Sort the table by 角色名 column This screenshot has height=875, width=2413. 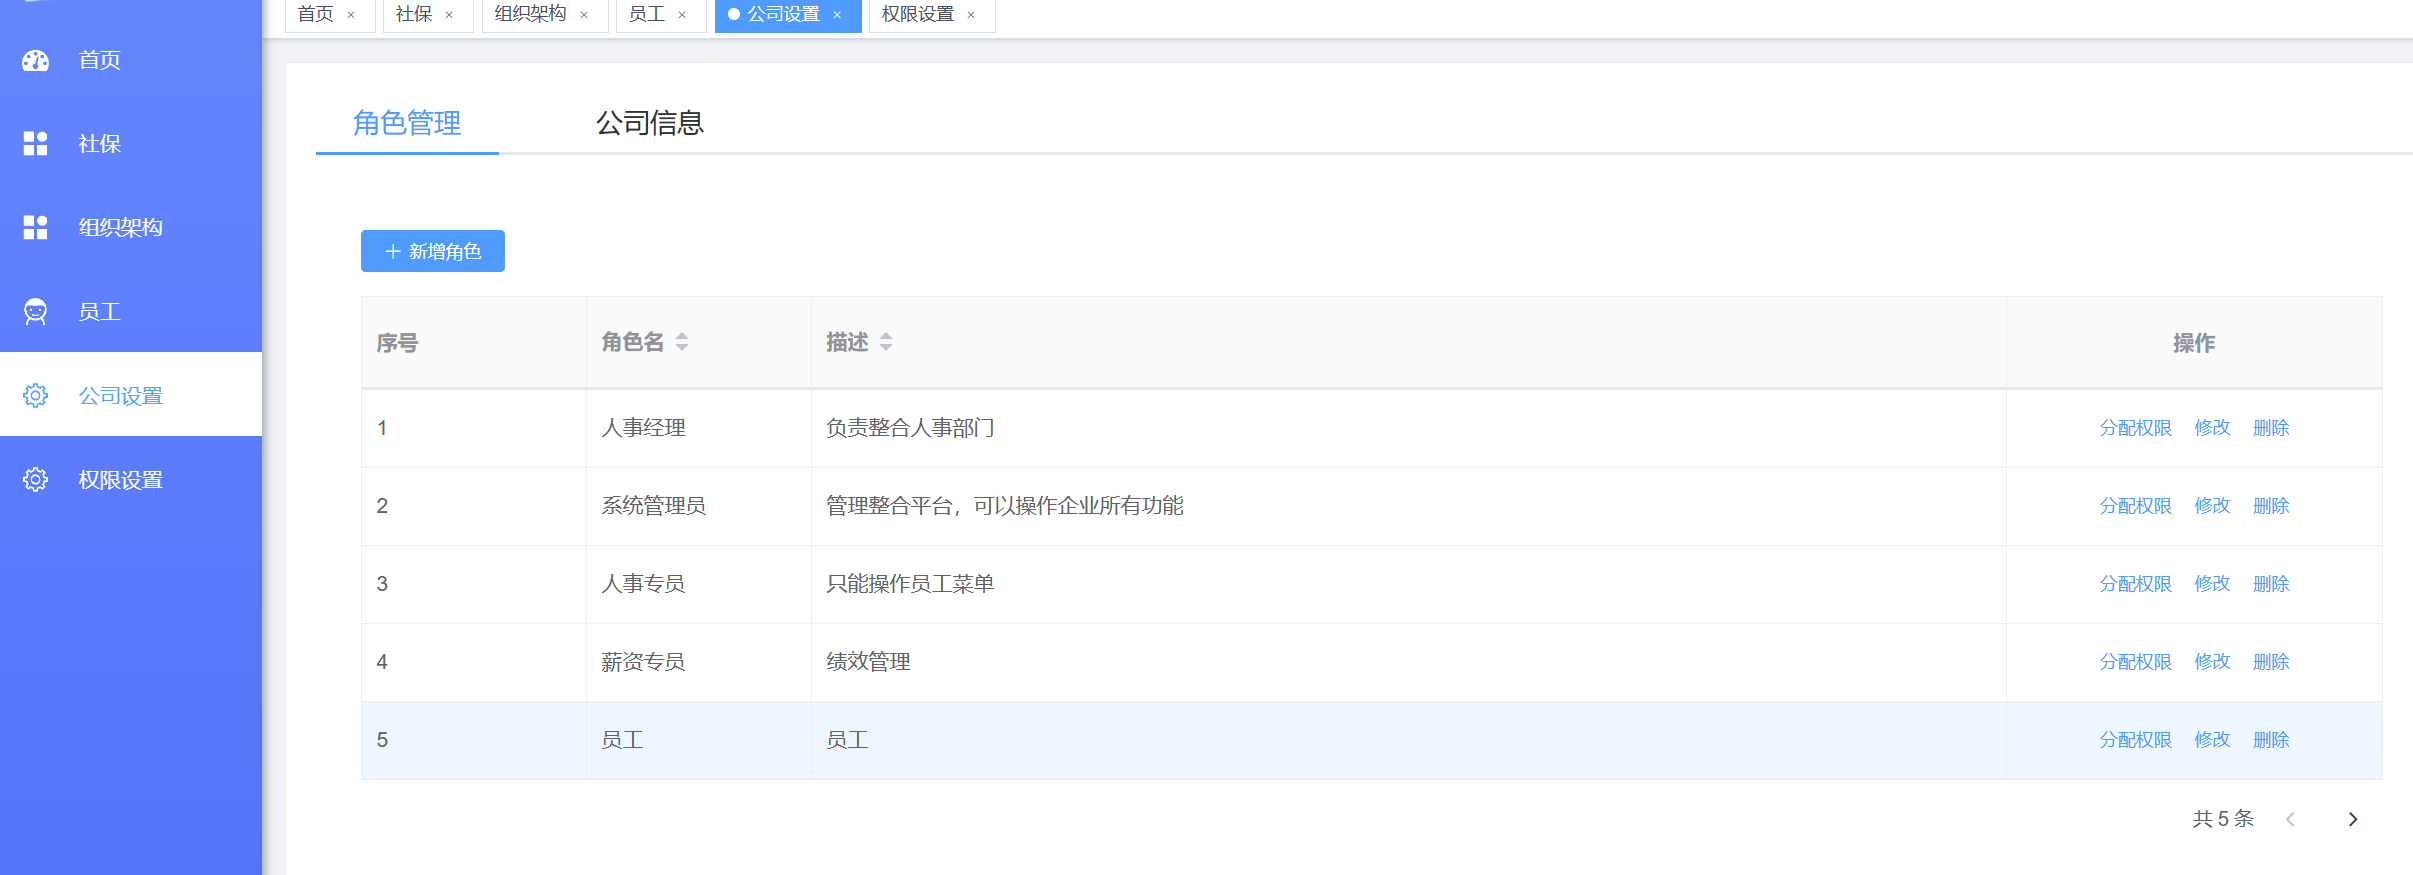(682, 342)
